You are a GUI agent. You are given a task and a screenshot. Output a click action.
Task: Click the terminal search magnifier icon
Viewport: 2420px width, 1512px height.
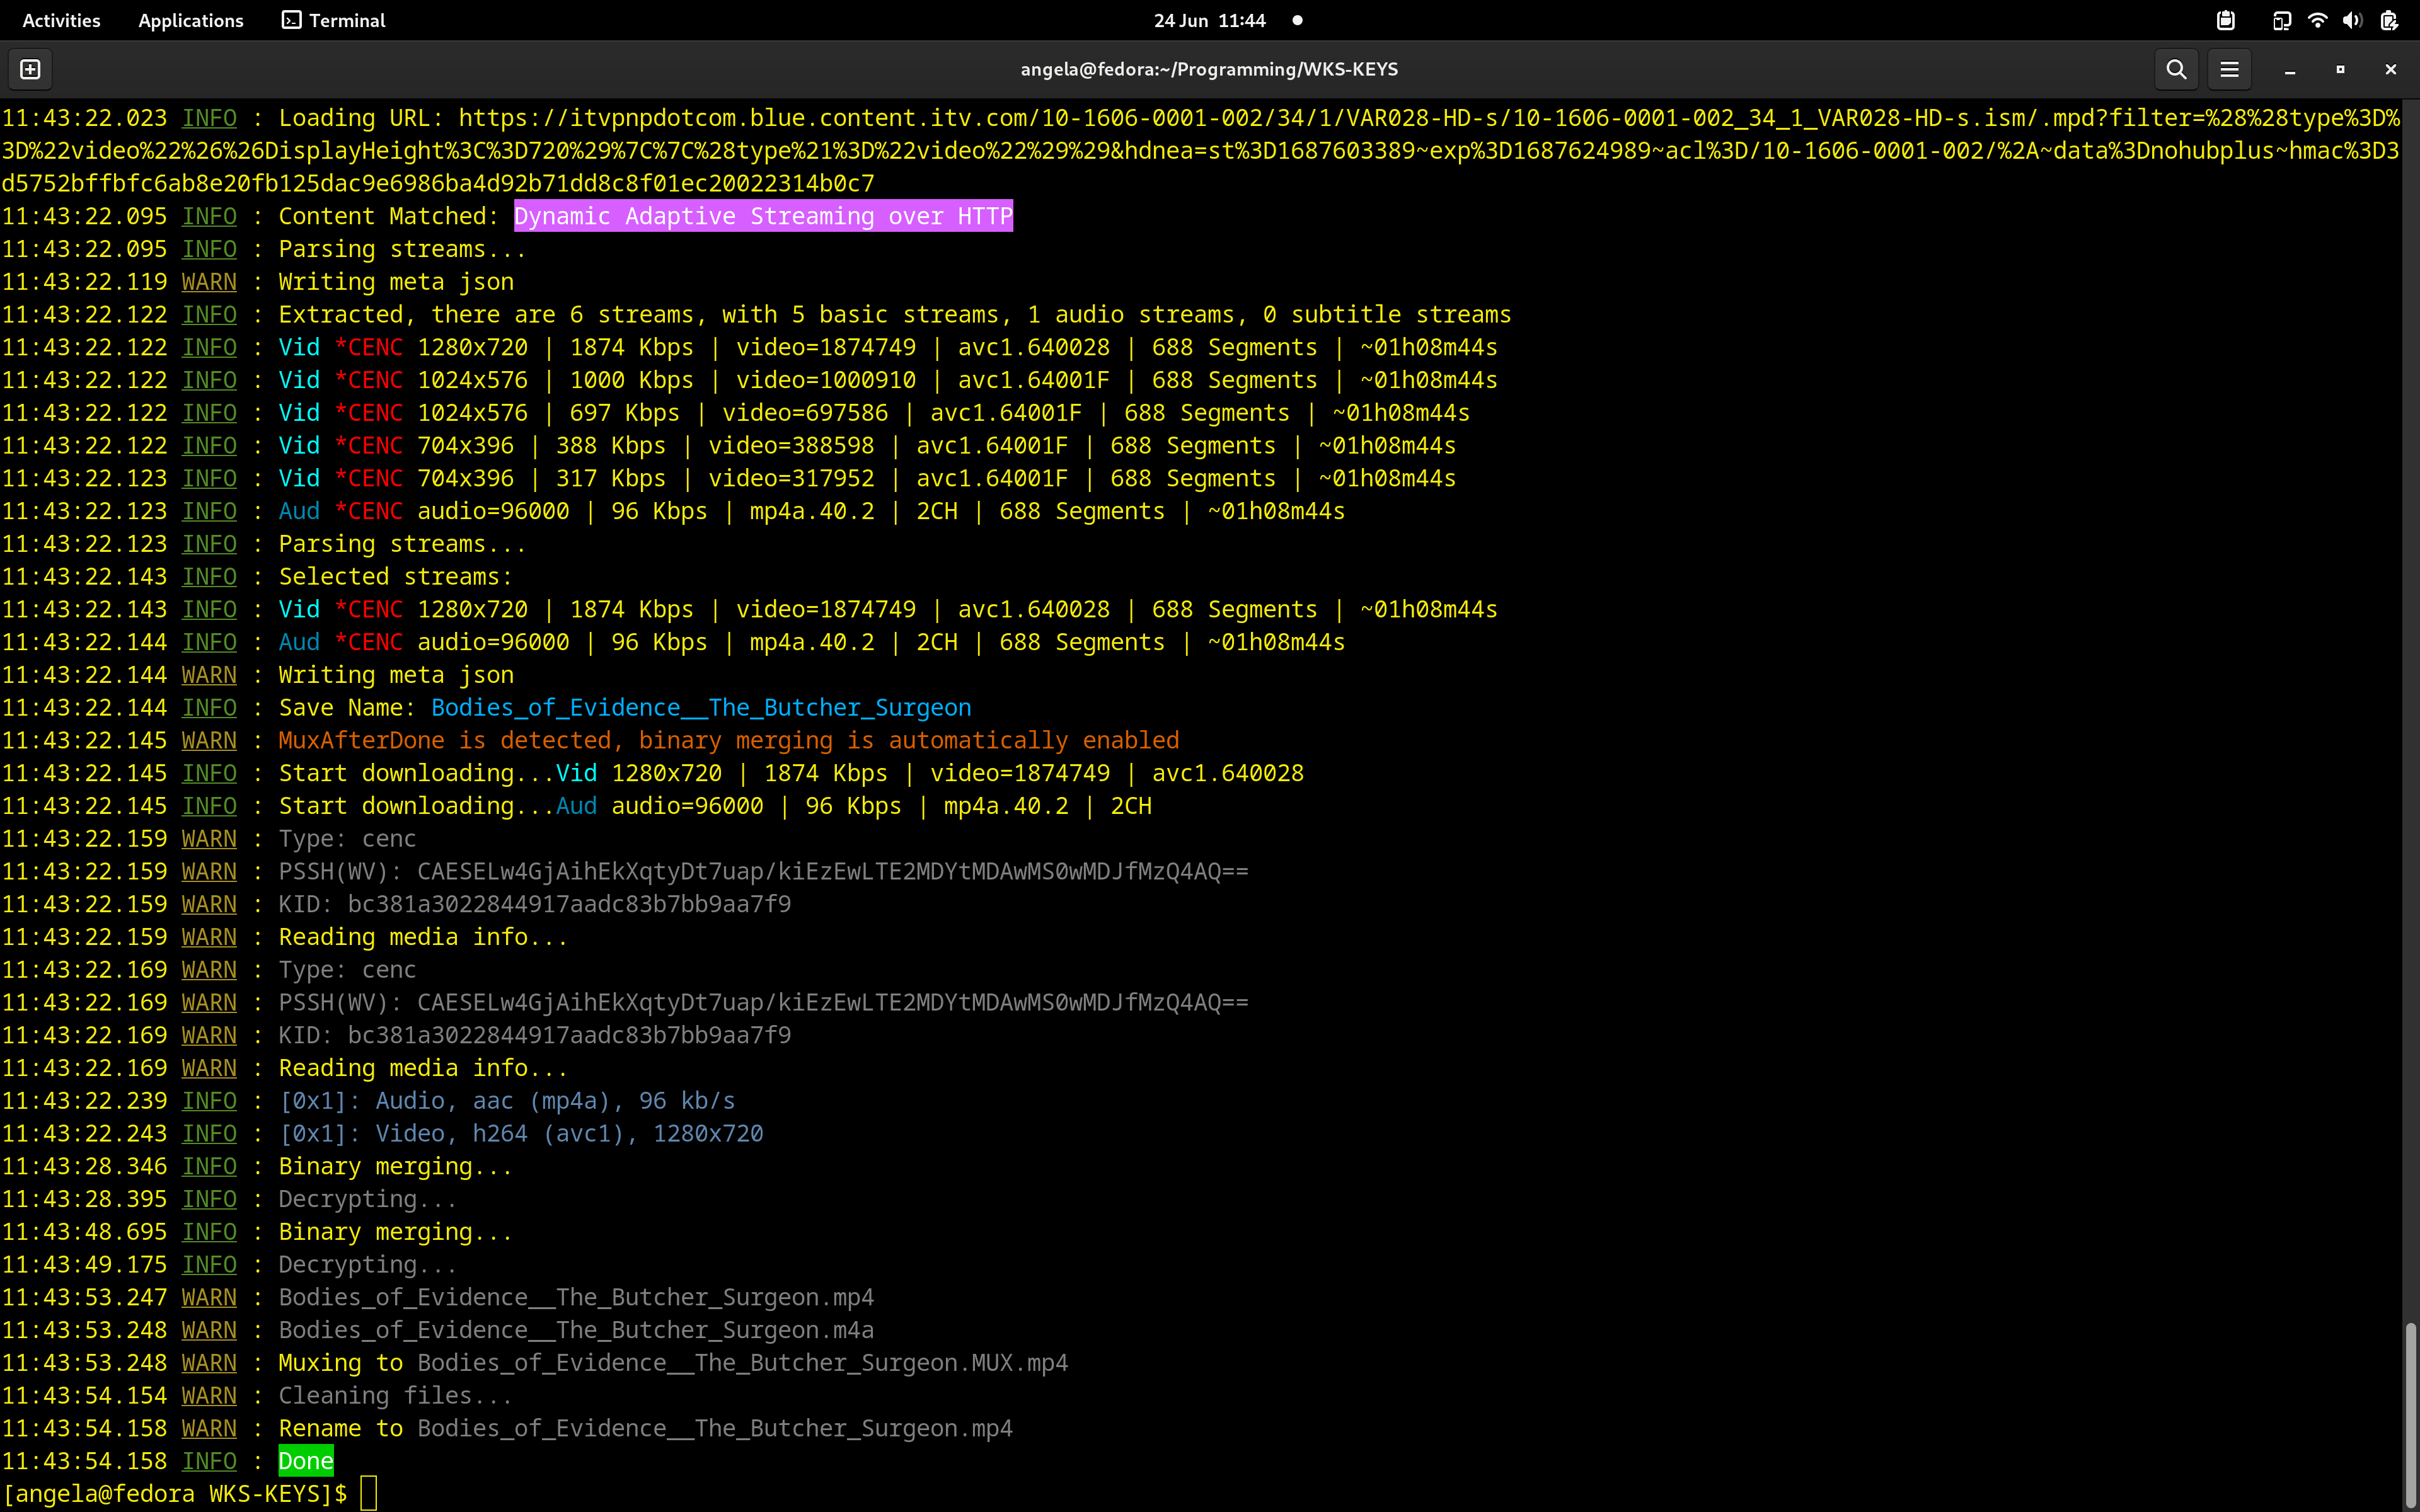pyautogui.click(x=2176, y=69)
